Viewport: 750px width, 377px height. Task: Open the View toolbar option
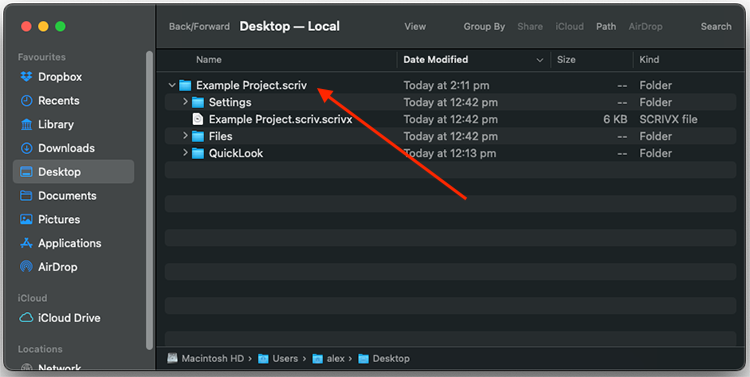[x=415, y=27]
